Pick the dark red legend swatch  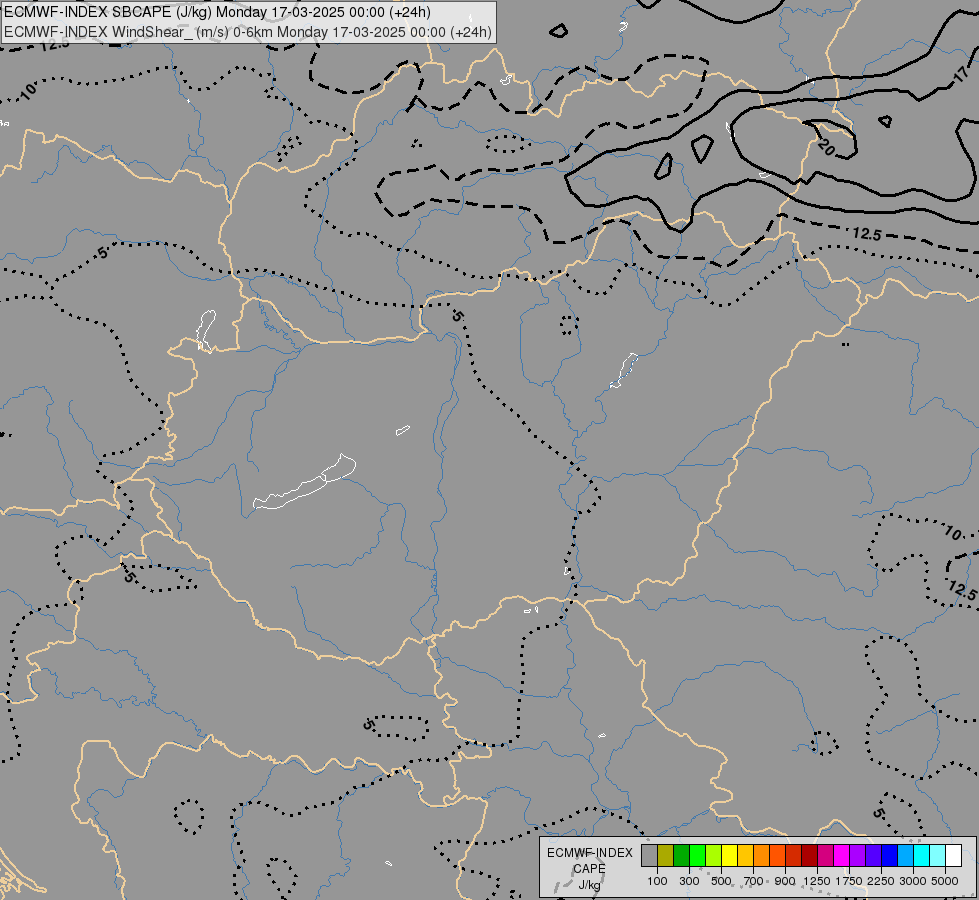(x=809, y=855)
